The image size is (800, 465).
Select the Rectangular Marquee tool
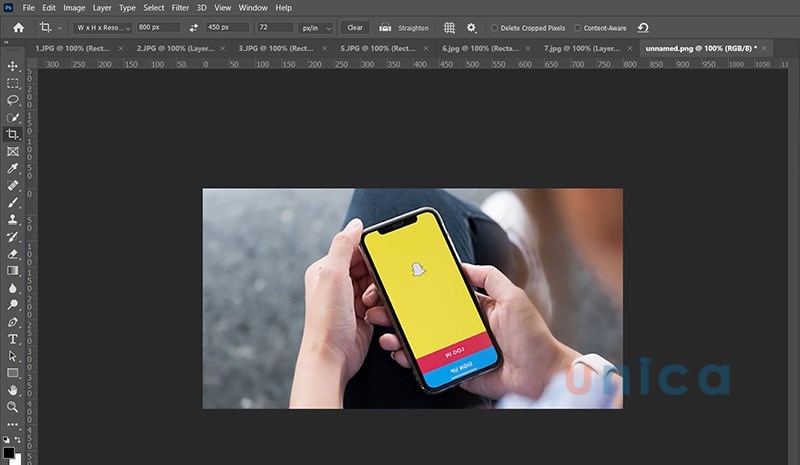click(x=13, y=83)
